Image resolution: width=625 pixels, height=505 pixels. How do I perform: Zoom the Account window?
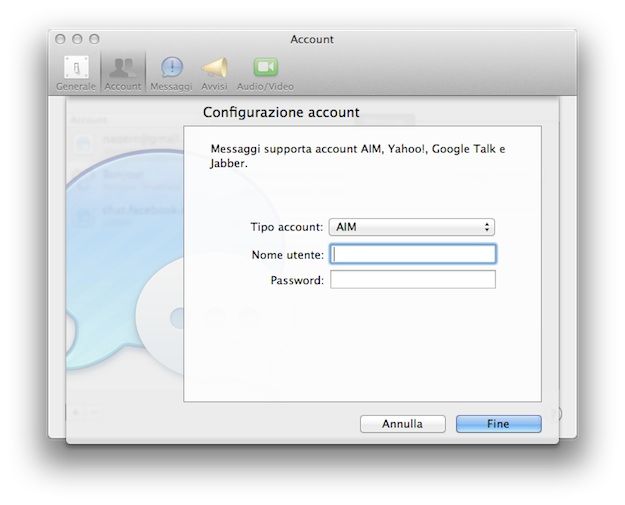point(94,39)
